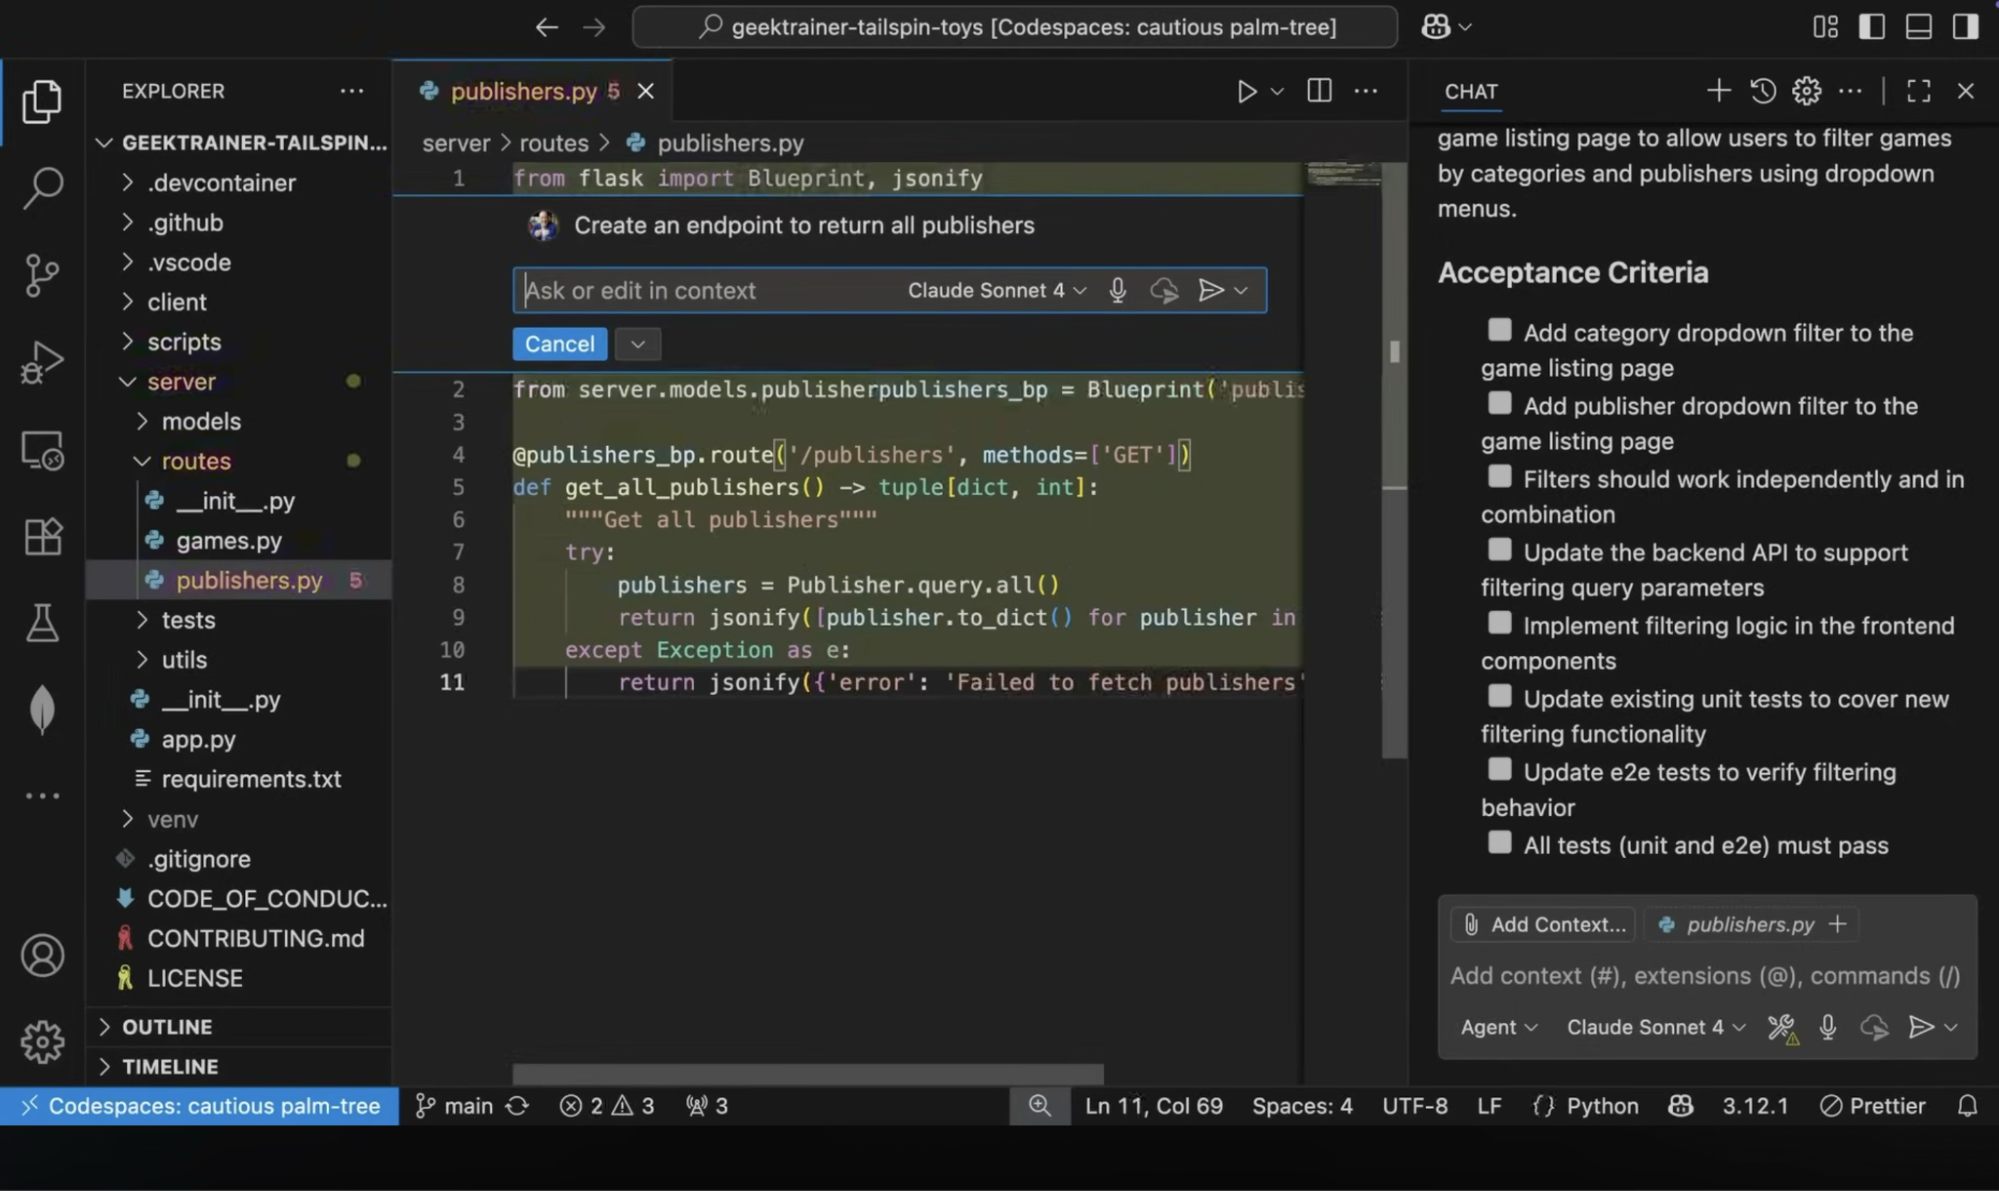Activate the microphone in the inline chat

click(1117, 290)
